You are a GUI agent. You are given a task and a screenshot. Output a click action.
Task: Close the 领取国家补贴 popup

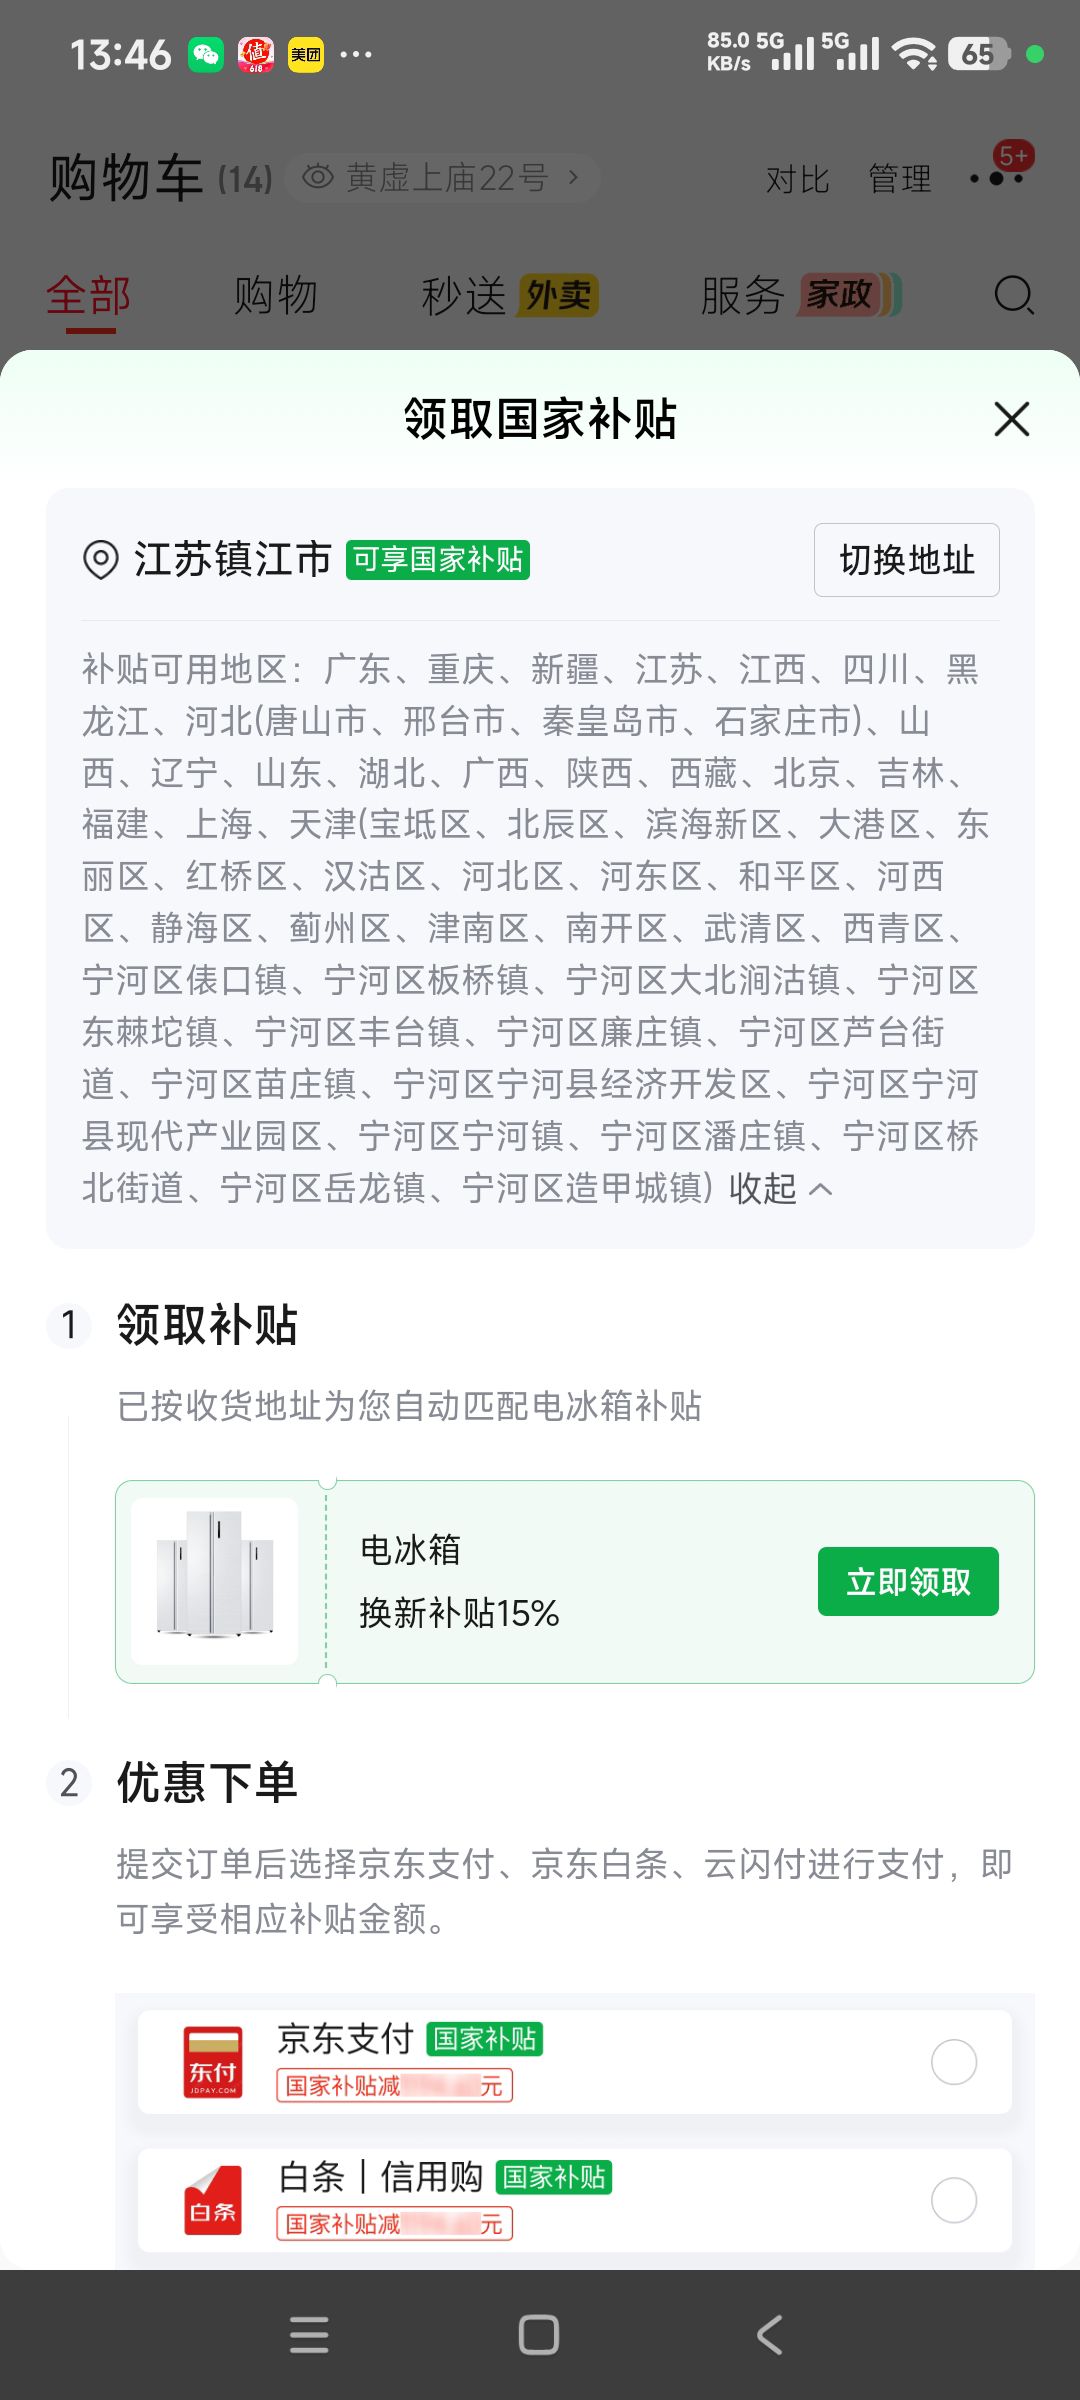click(1012, 419)
